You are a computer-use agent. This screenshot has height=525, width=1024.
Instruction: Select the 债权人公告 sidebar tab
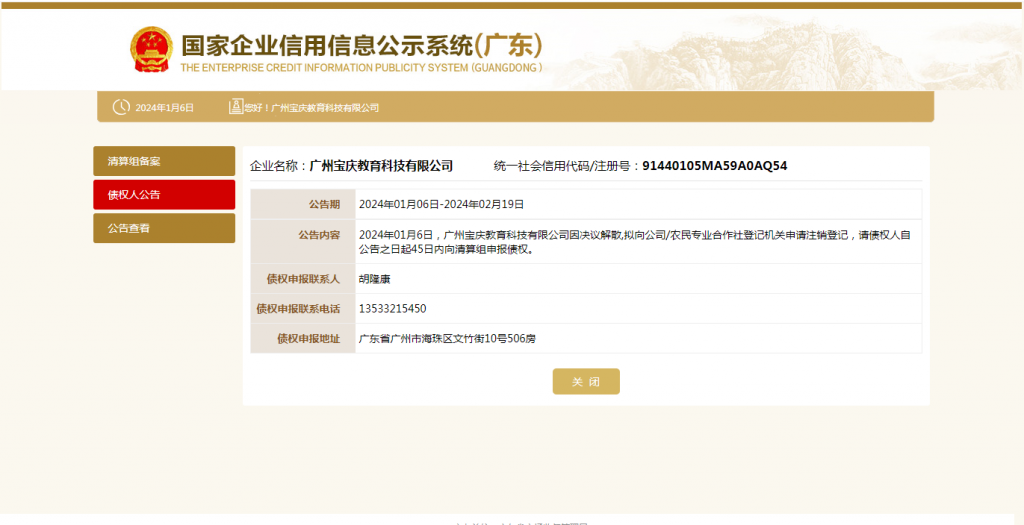point(164,195)
